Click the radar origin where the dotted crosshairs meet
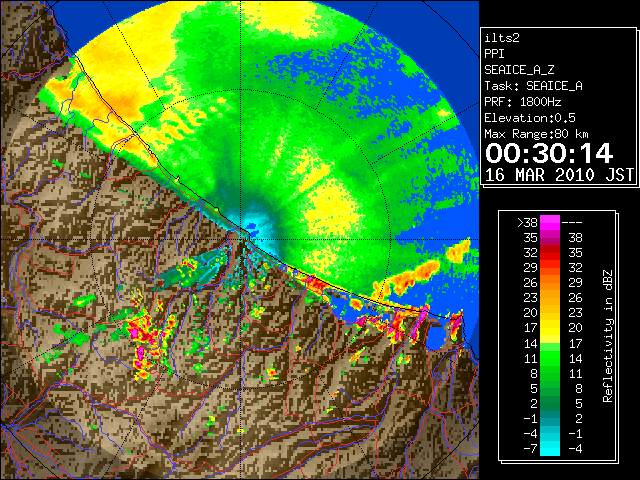The image size is (640, 480). [x=241, y=239]
